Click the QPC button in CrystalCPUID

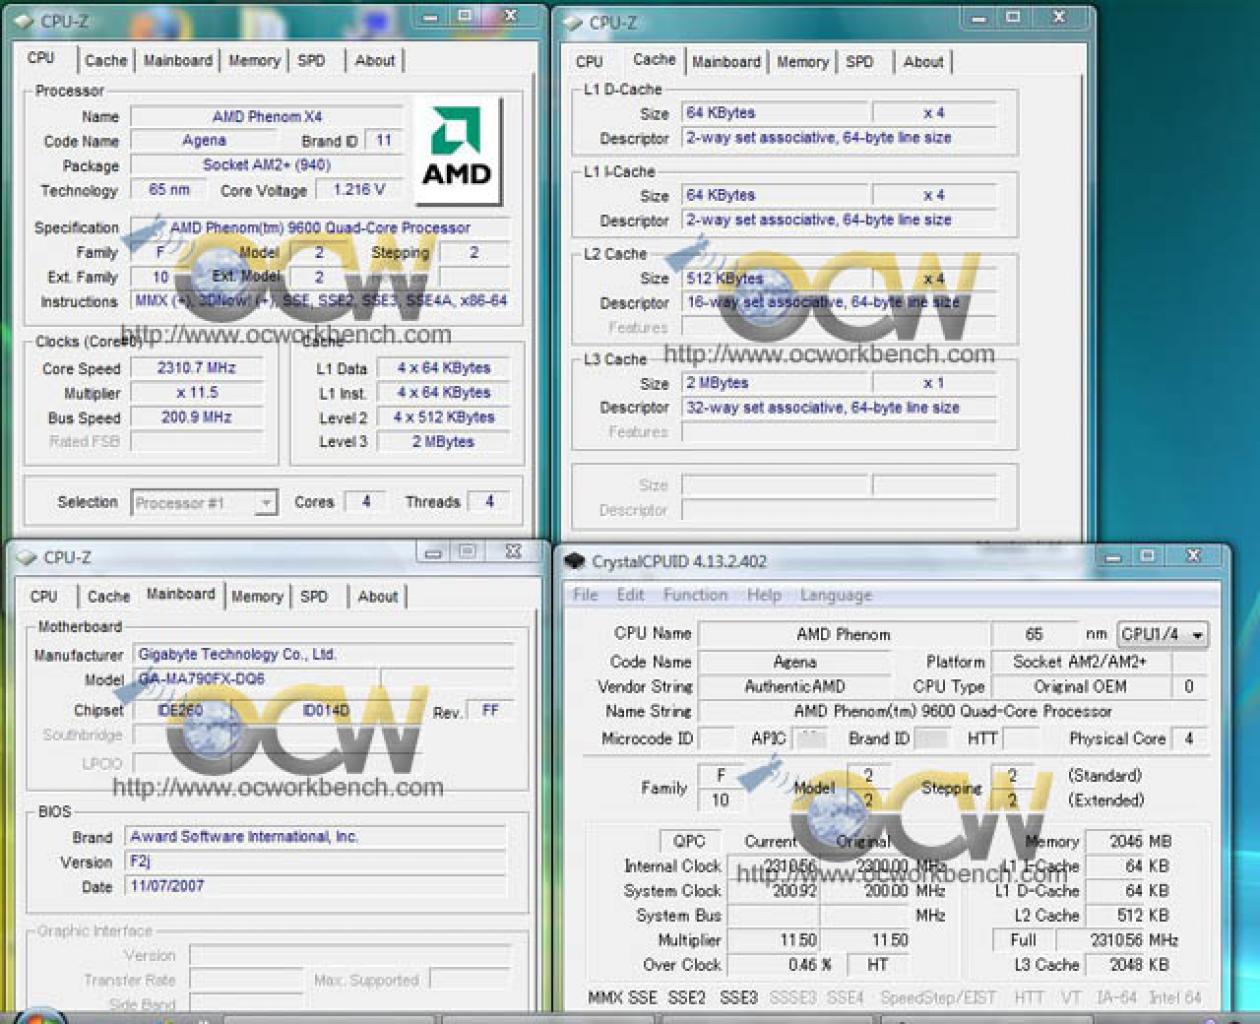coord(689,842)
